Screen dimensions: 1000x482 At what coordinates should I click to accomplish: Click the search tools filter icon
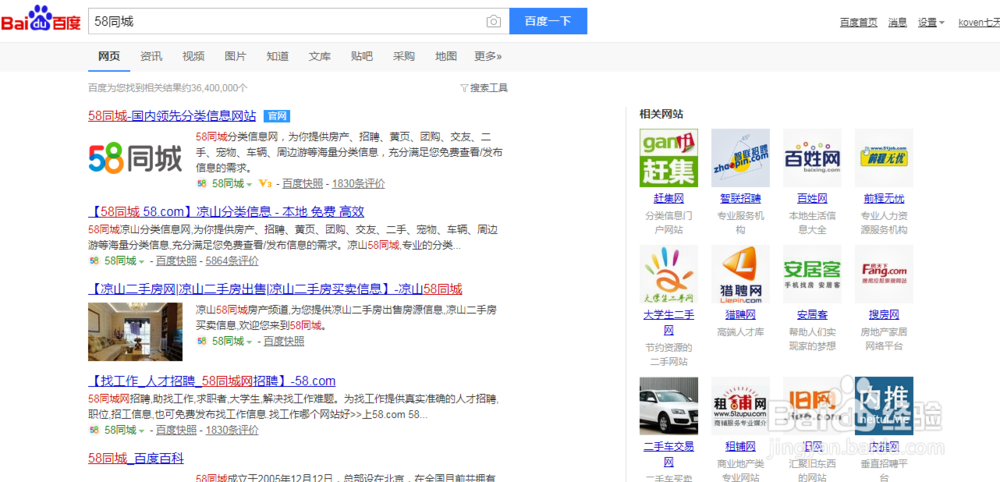coord(464,88)
